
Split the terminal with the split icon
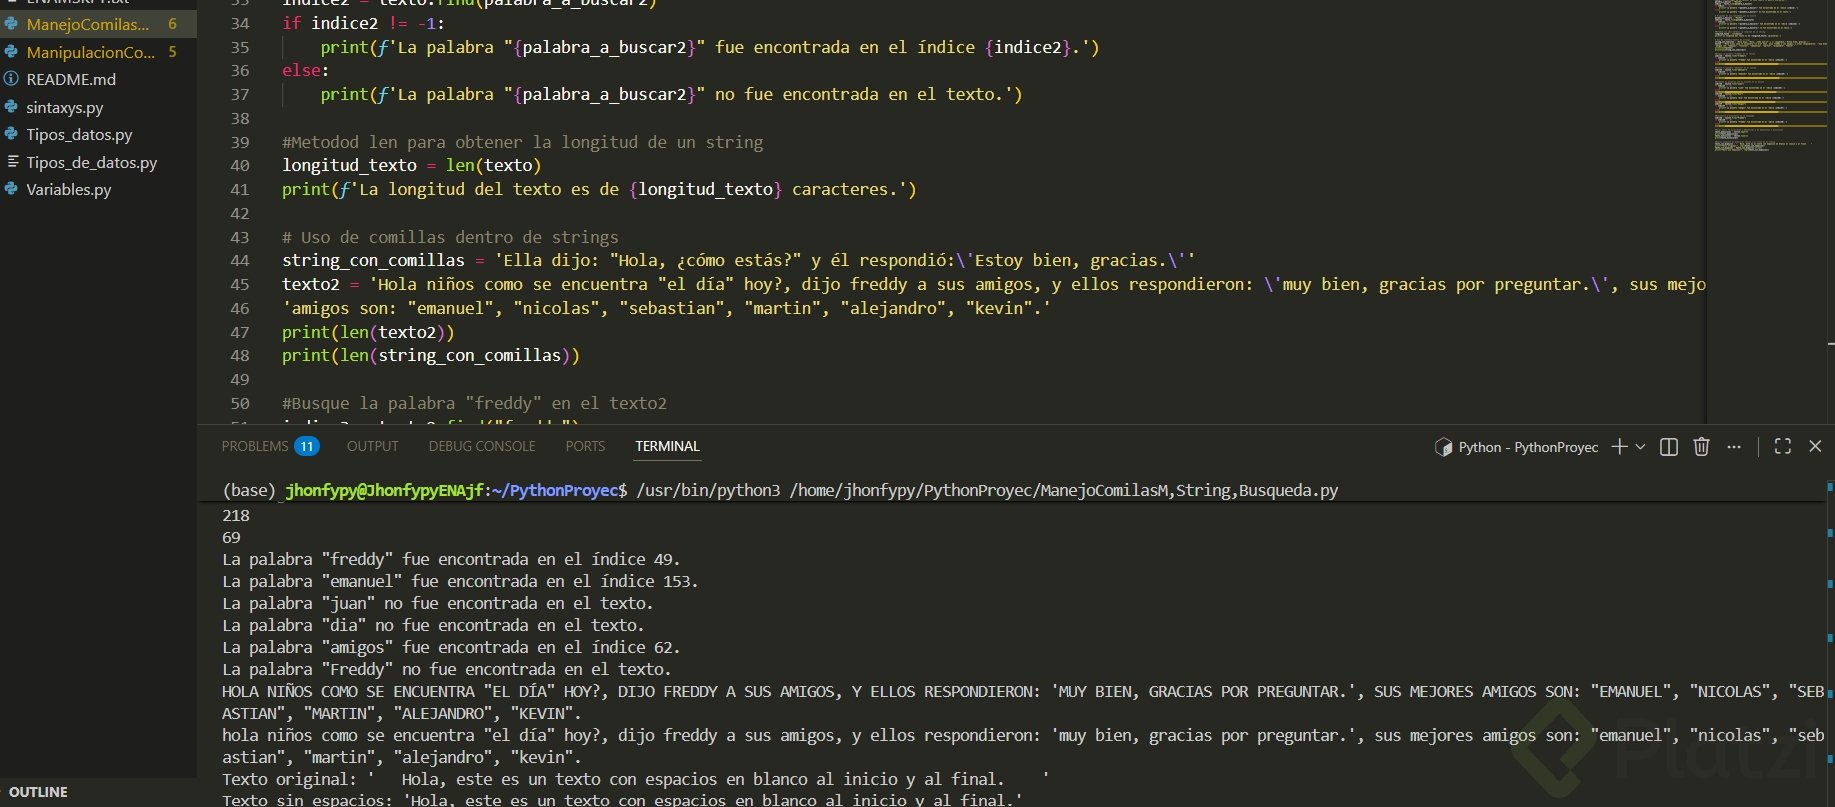(x=1669, y=447)
